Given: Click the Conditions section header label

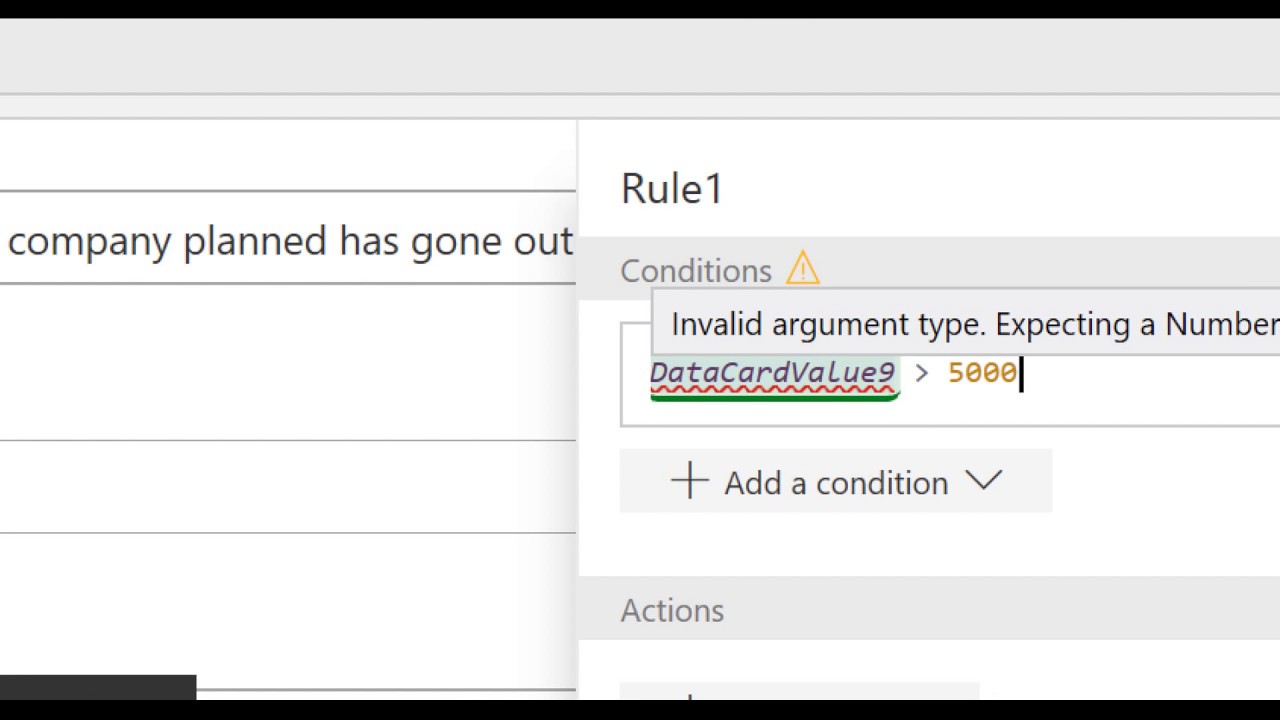Looking at the screenshot, I should [696, 270].
